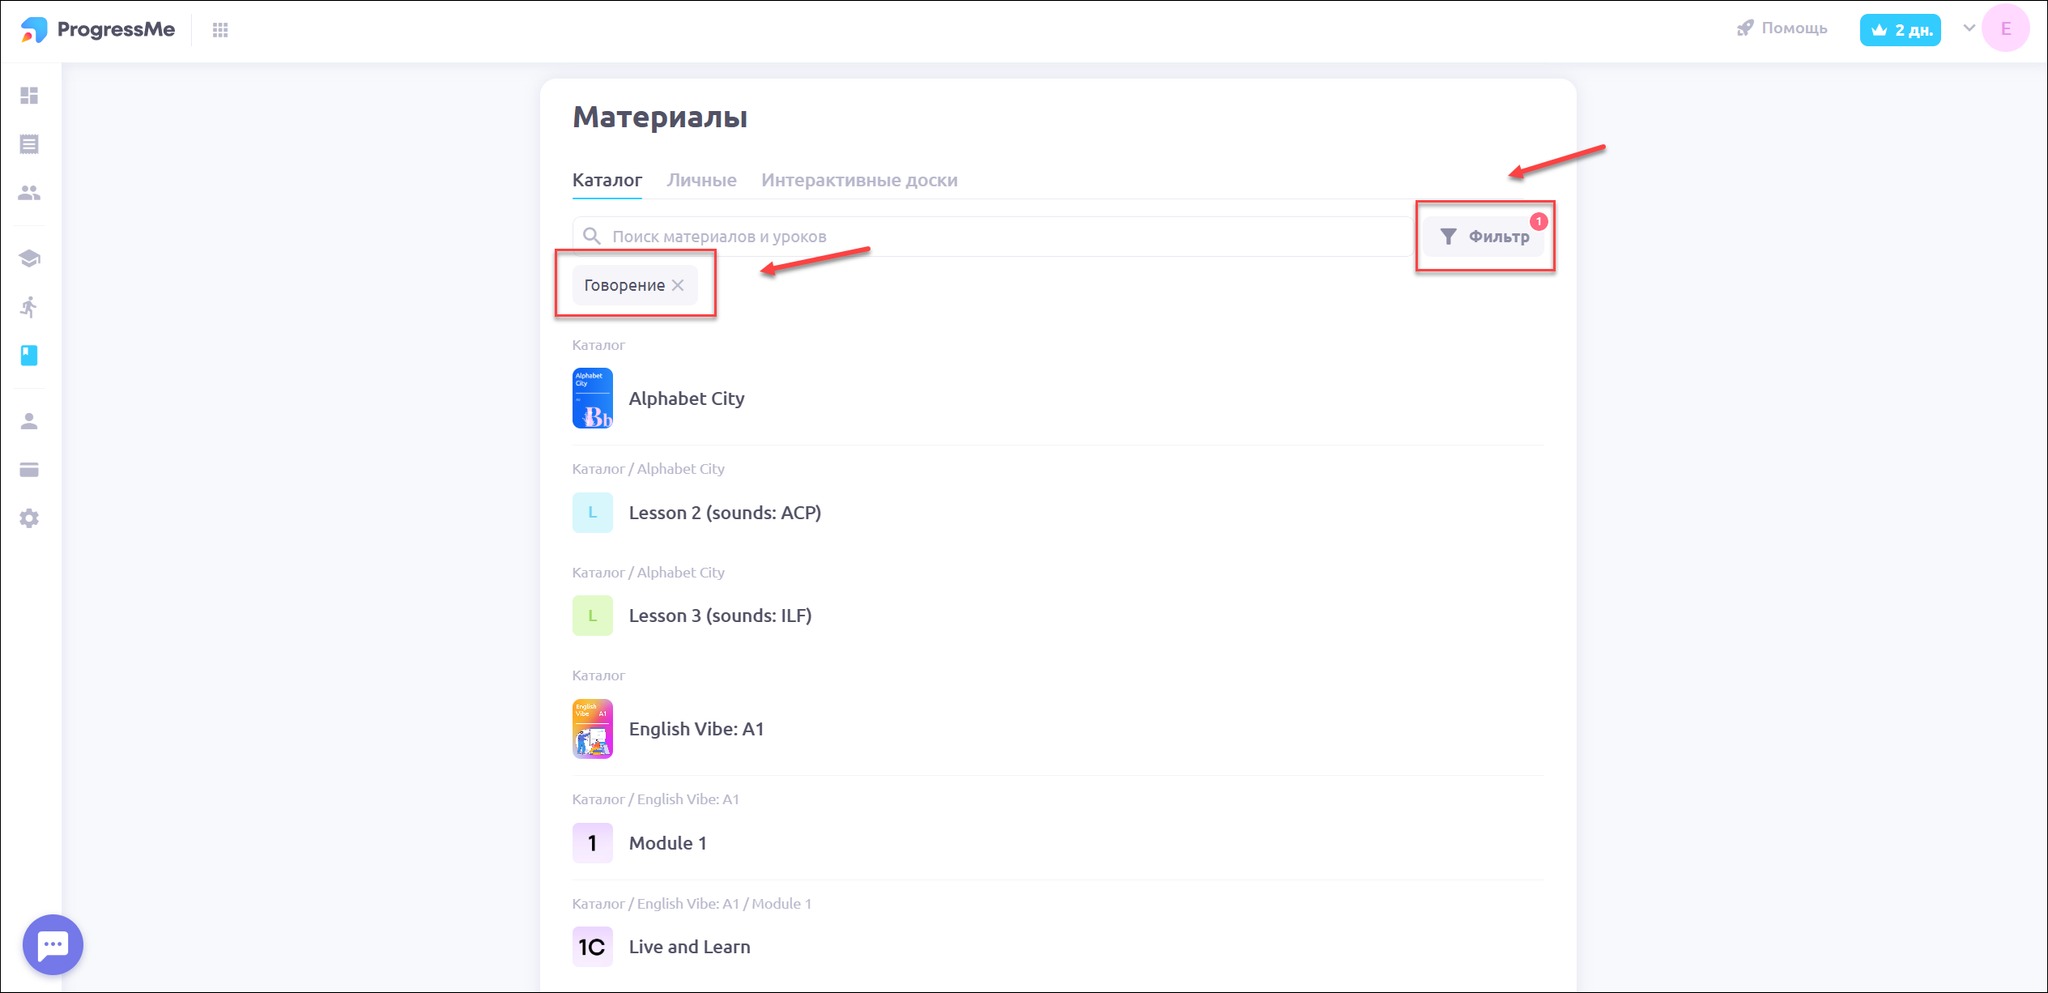The height and width of the screenshot is (993, 2048).
Task: Click the 2 дн. subscription button
Action: click(1900, 30)
